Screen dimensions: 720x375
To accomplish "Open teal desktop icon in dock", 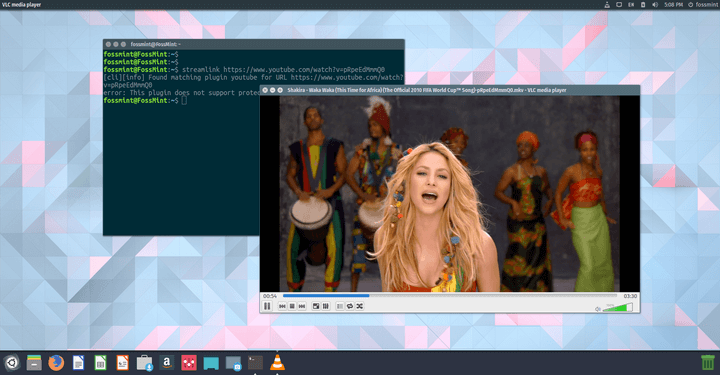I will (x=211, y=363).
